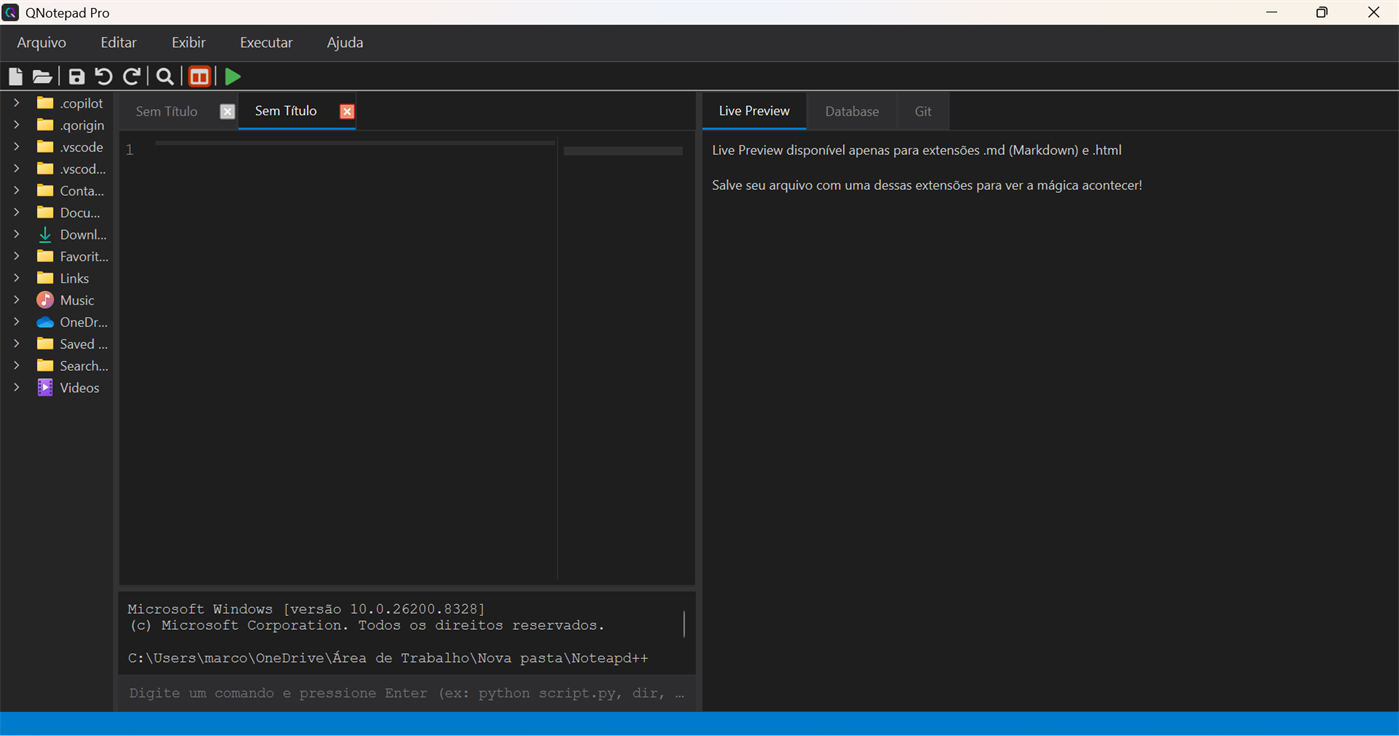The height and width of the screenshot is (736, 1399).
Task: Expand the Downl... folder
Action: tap(16, 234)
